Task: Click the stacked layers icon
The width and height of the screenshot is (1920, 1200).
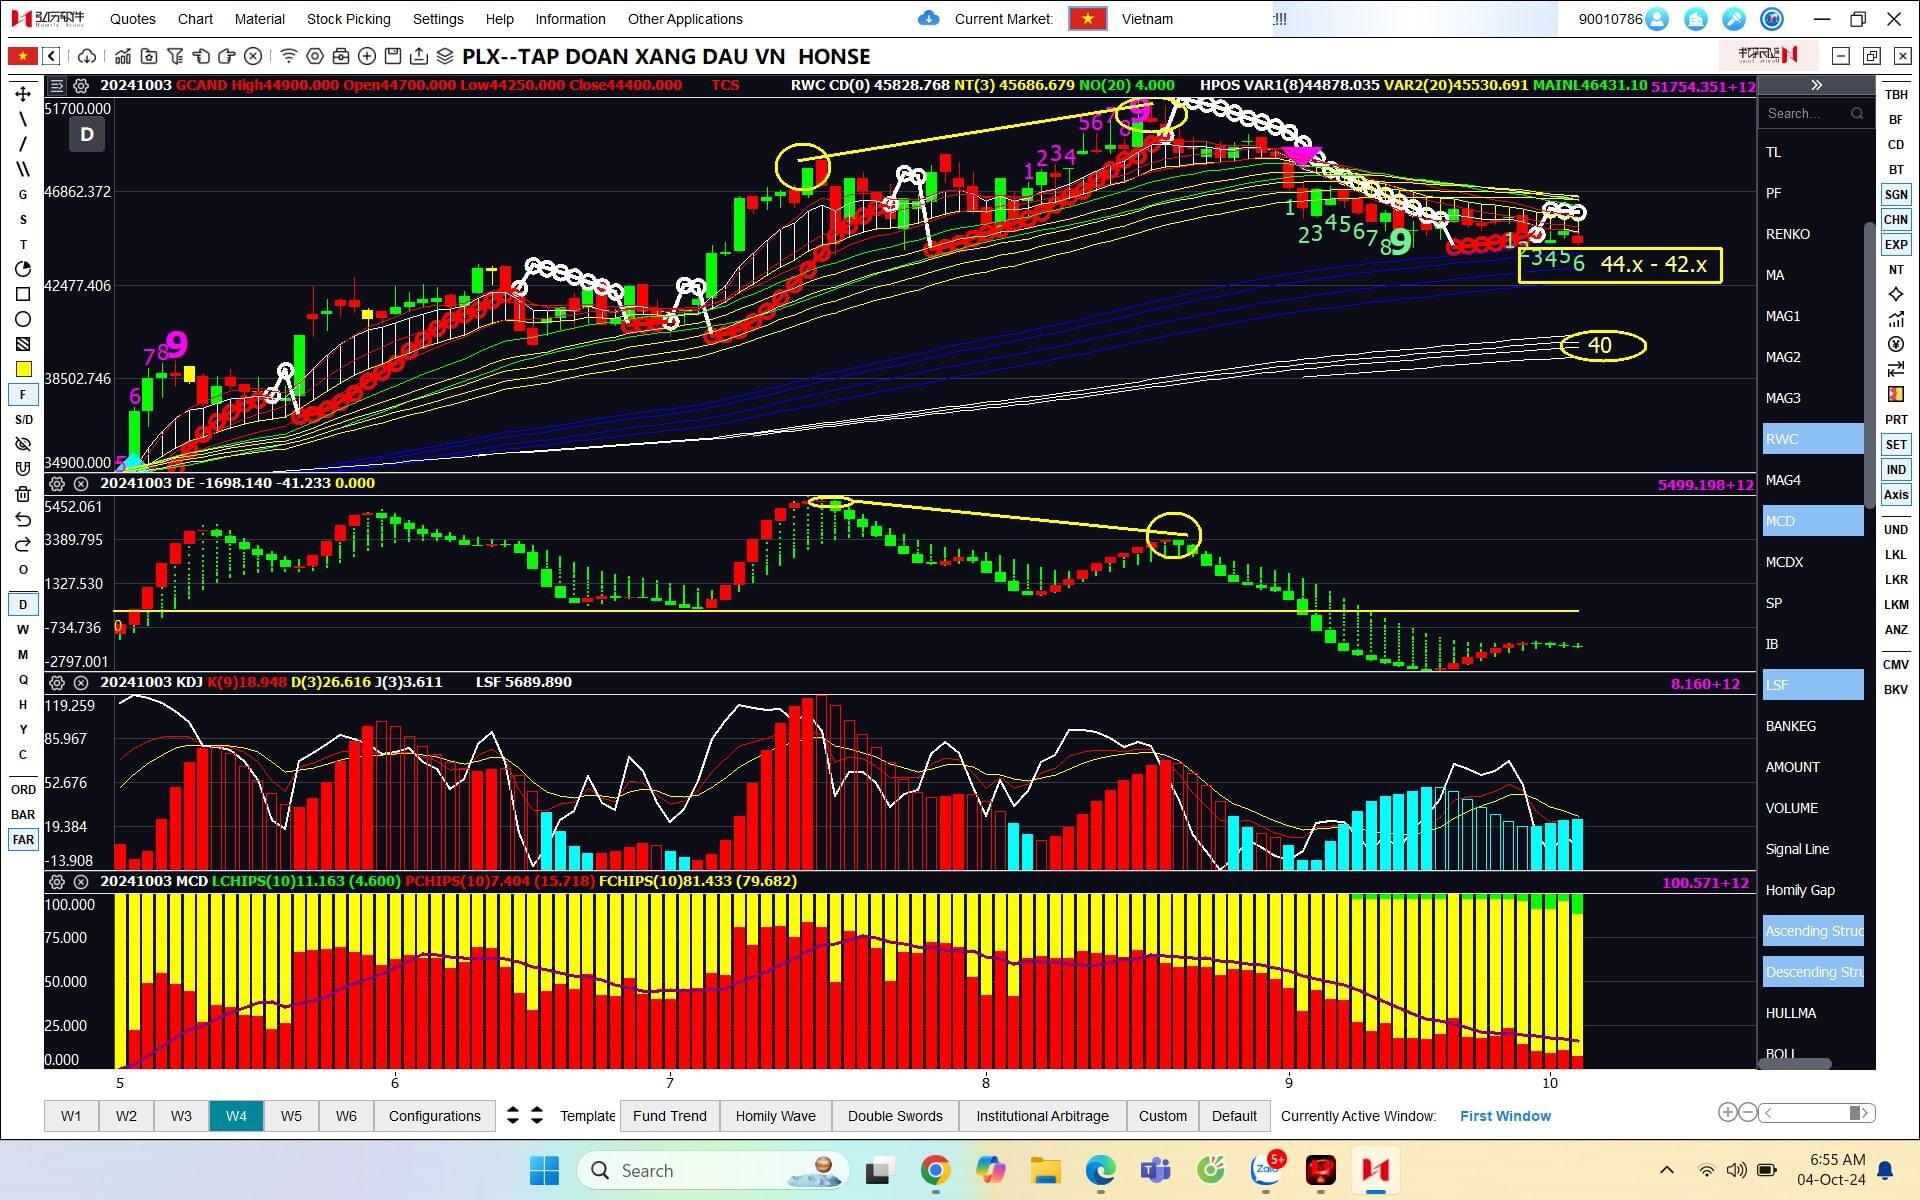Action: (x=445, y=56)
